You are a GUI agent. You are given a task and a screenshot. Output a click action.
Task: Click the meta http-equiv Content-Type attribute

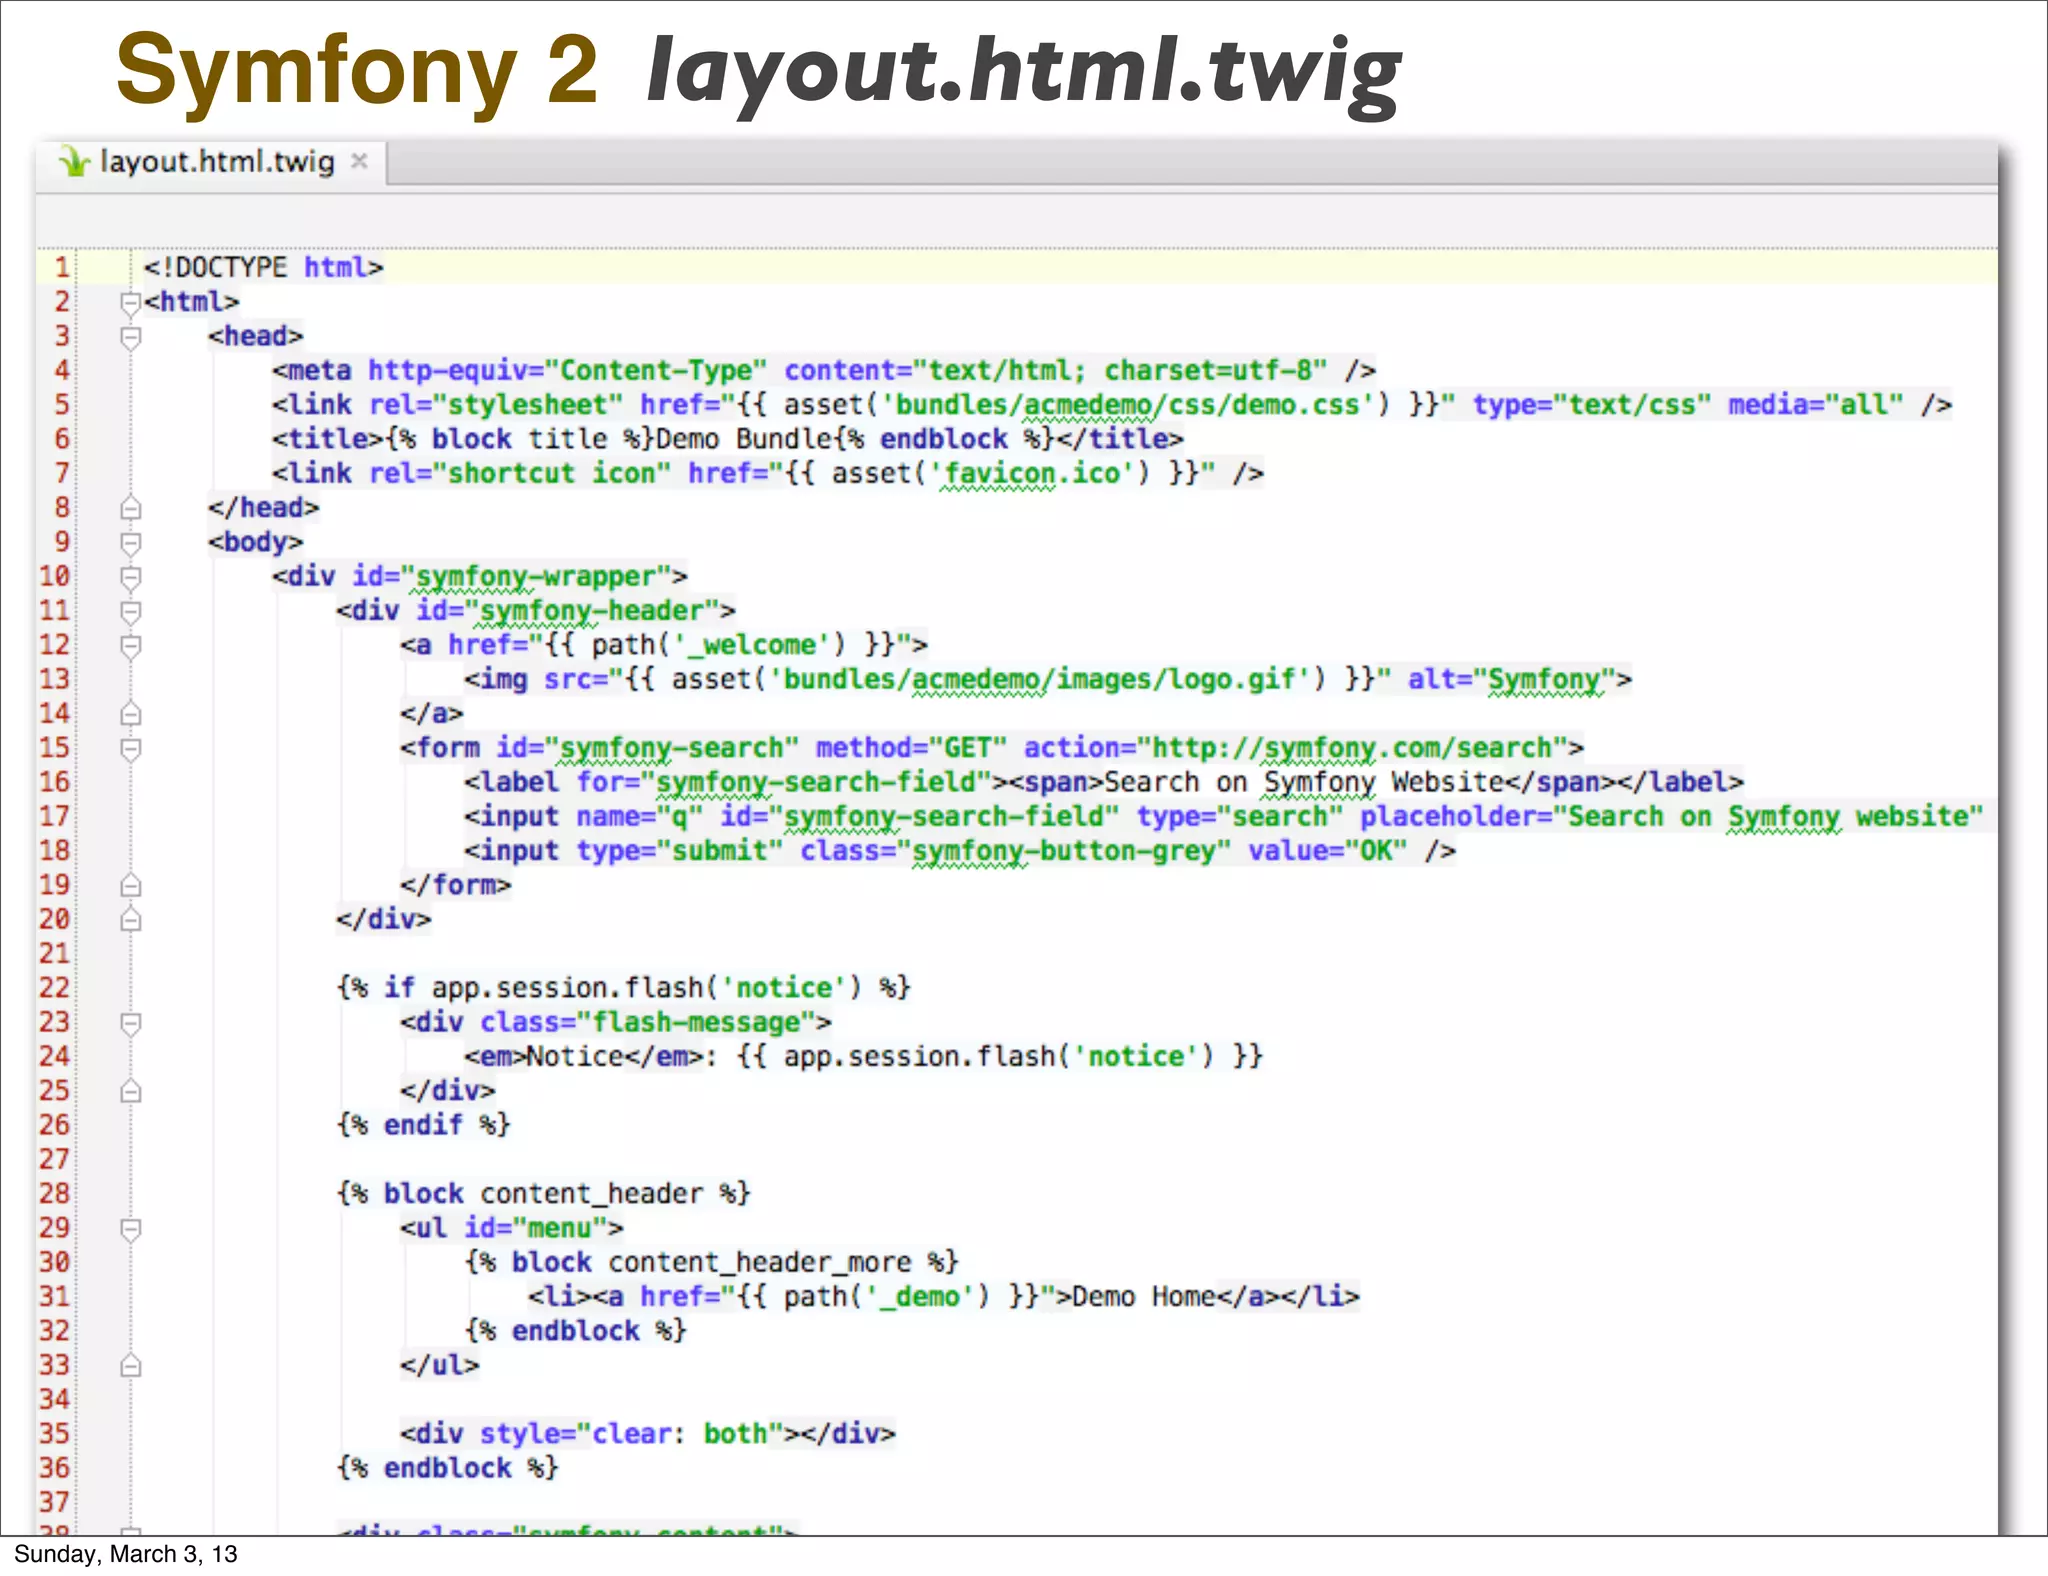click(567, 371)
